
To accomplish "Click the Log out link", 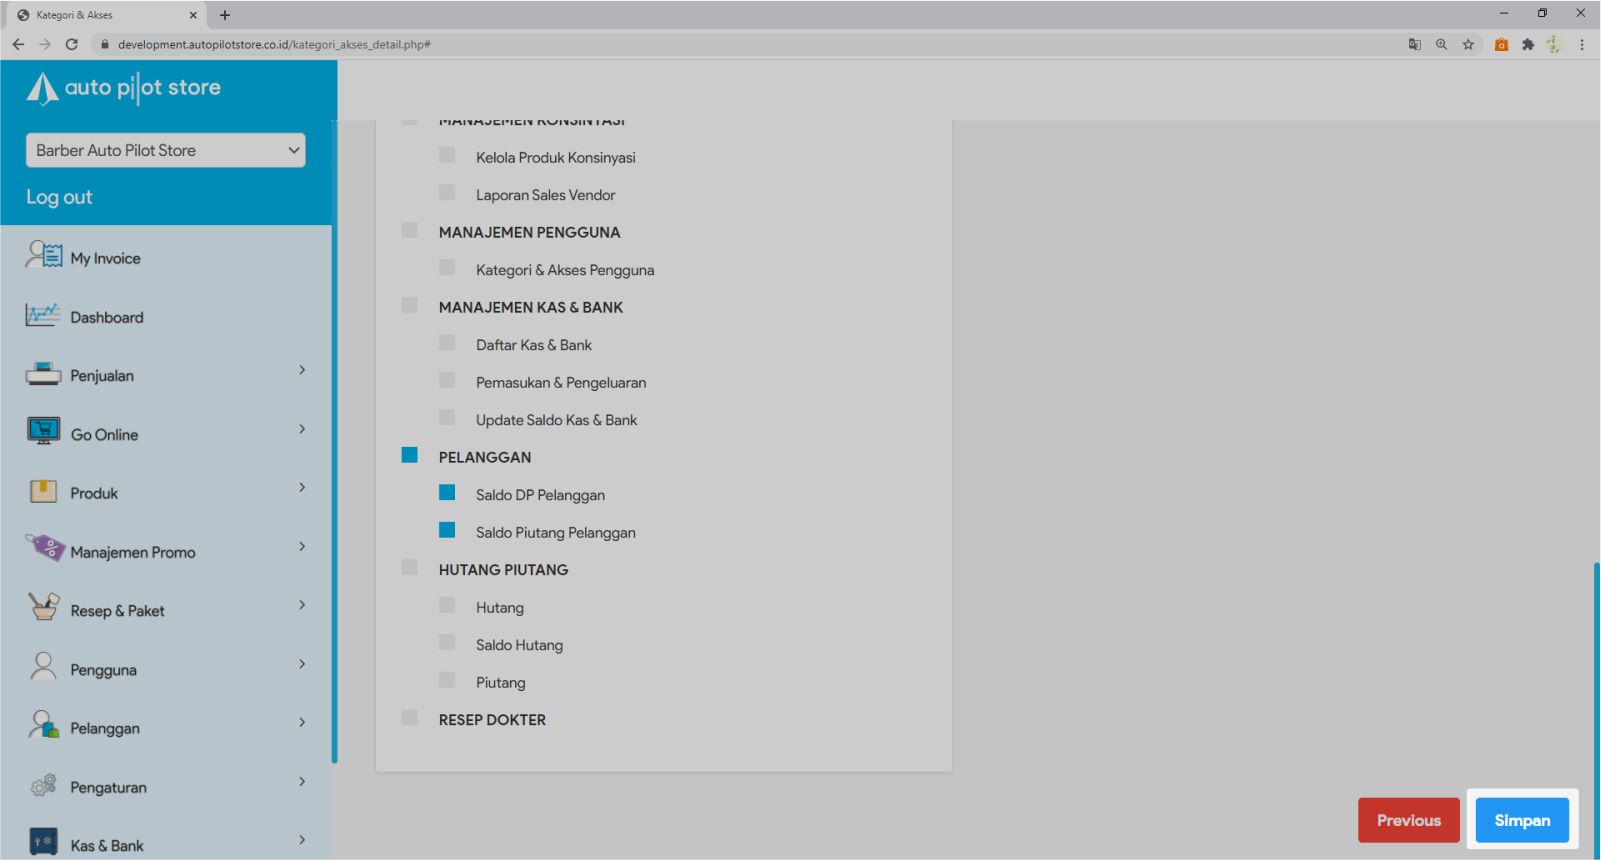I will tap(59, 197).
